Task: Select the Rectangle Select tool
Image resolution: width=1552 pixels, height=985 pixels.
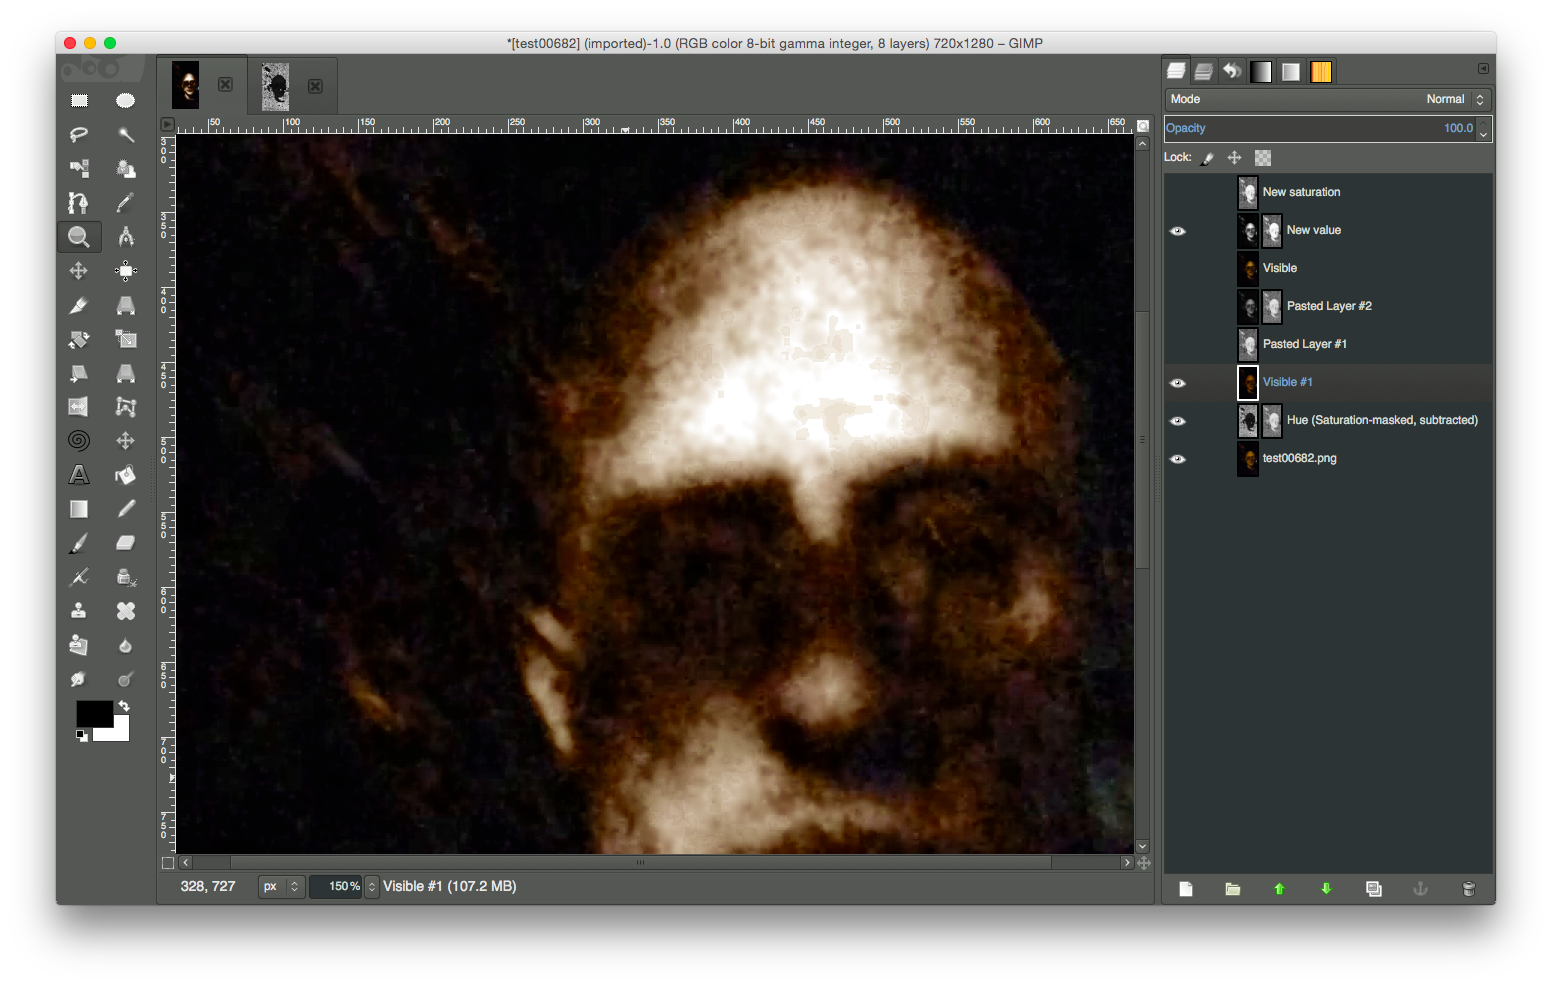Action: tap(79, 100)
